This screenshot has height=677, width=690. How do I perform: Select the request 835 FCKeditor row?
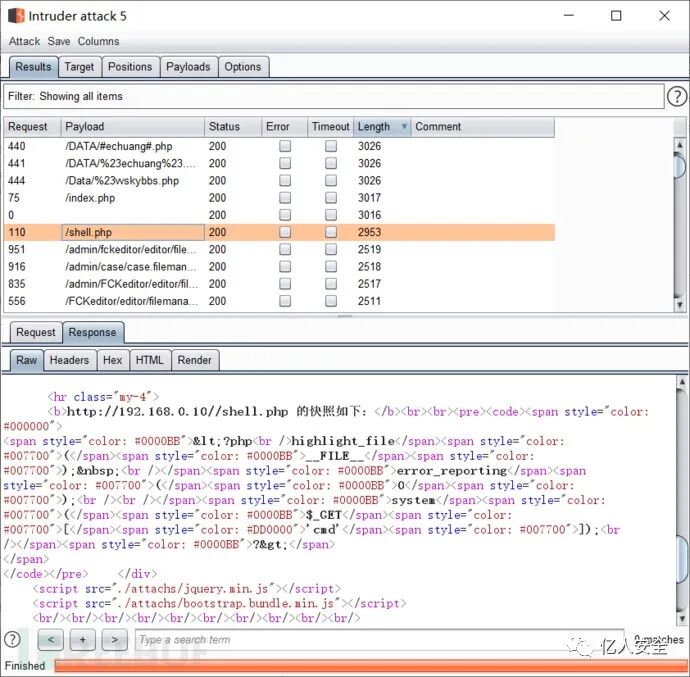279,284
